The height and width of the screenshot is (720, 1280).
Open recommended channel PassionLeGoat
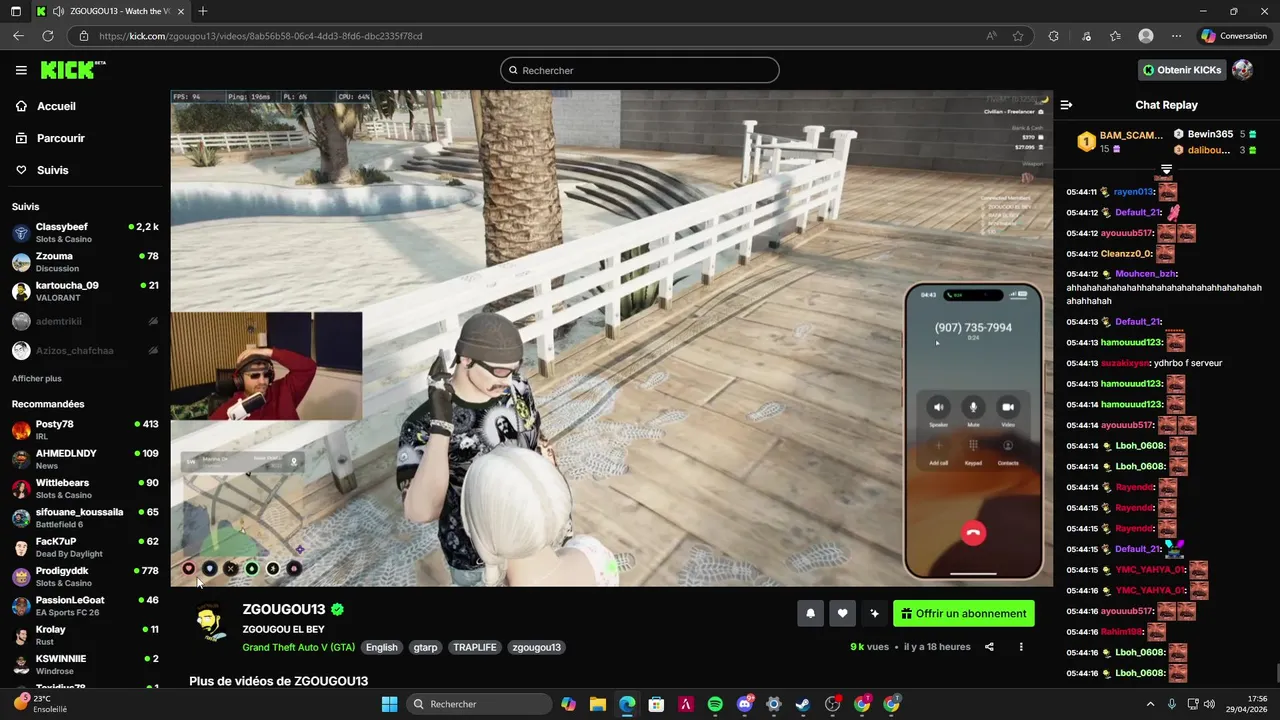[85, 606]
